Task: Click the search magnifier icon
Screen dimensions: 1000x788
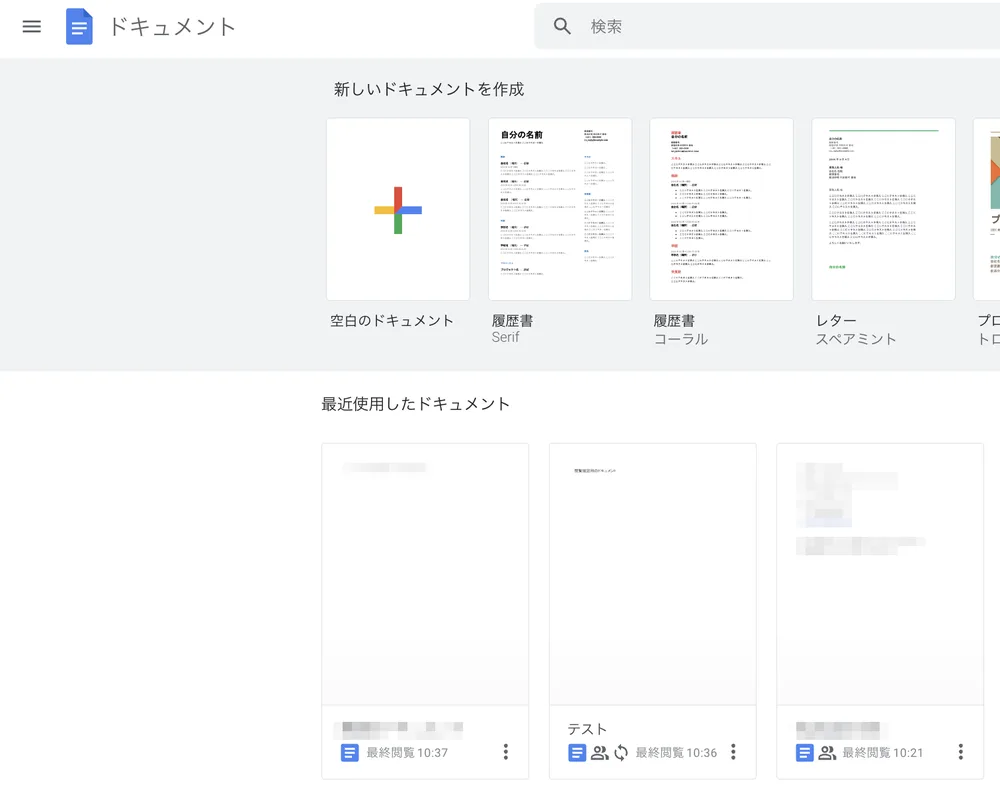Action: (562, 26)
